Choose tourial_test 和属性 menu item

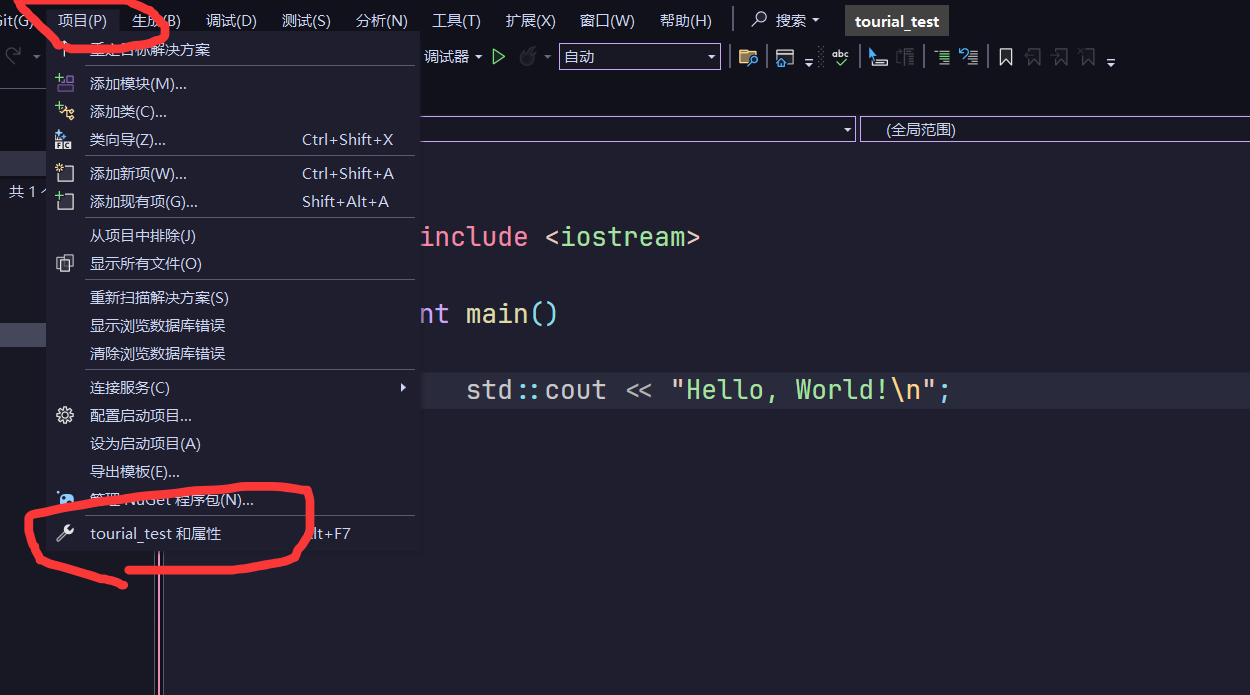pos(155,534)
